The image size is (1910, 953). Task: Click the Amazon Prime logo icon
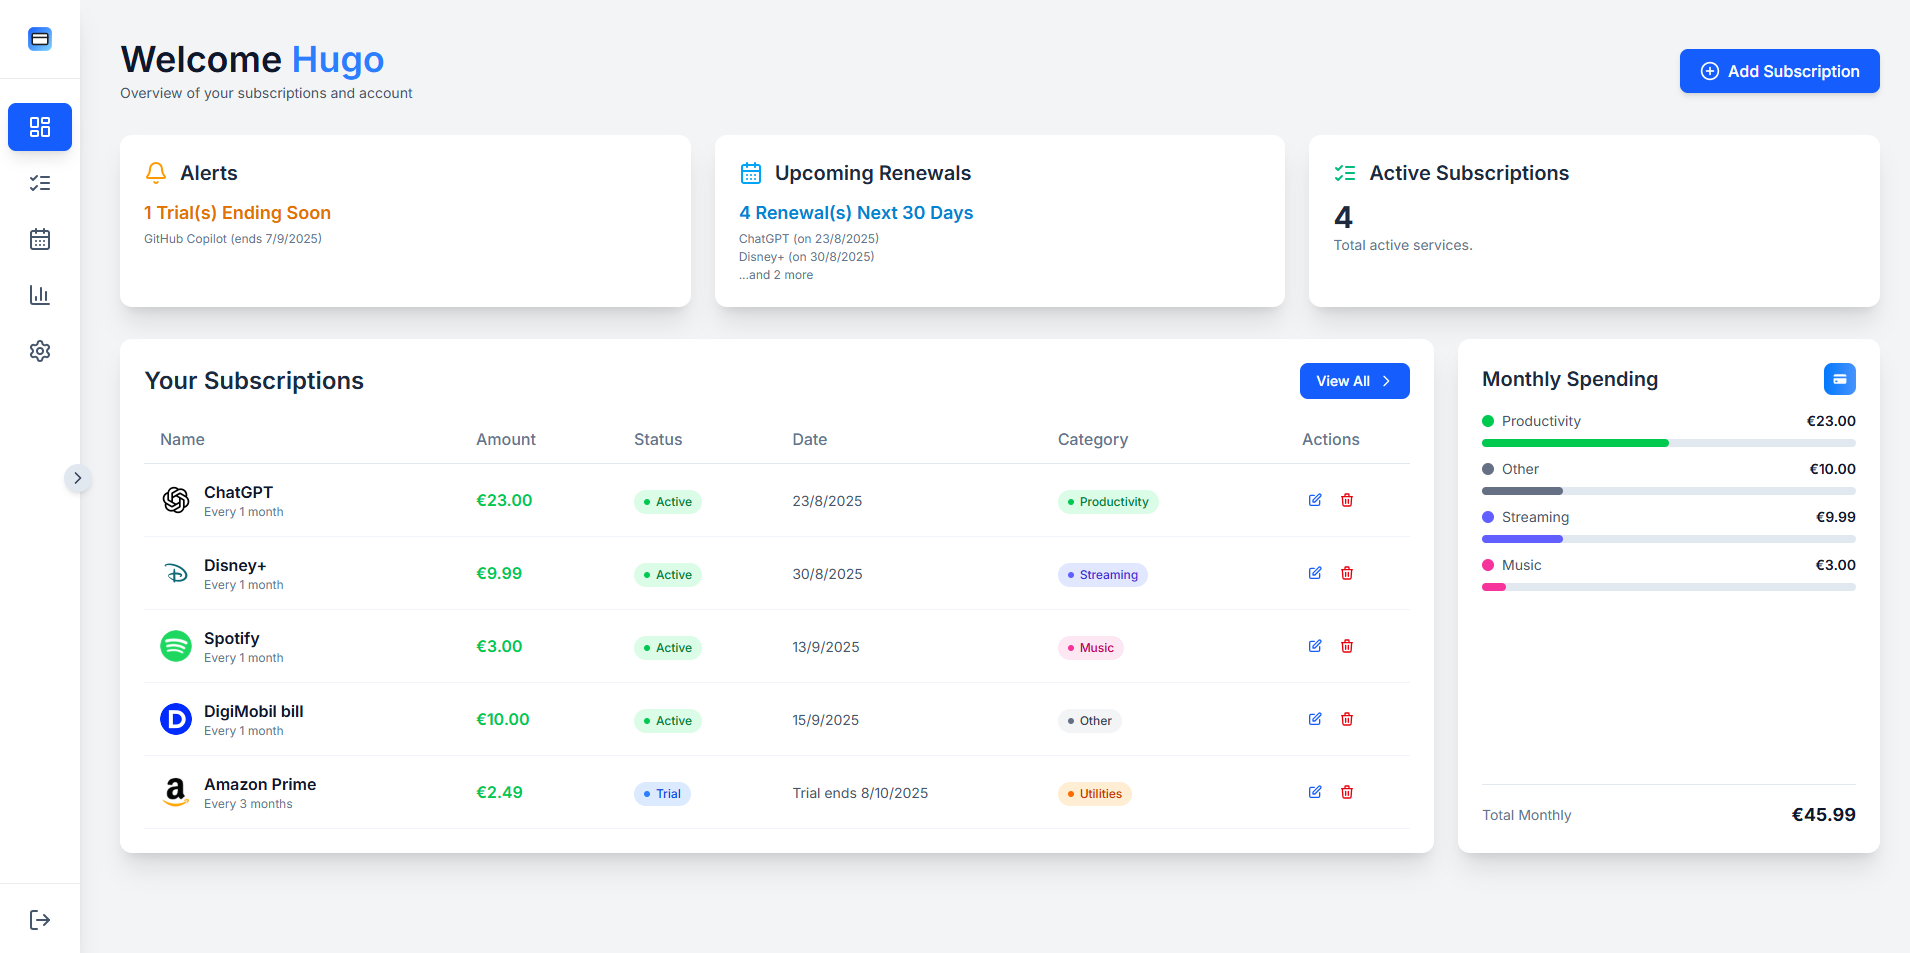(x=176, y=792)
